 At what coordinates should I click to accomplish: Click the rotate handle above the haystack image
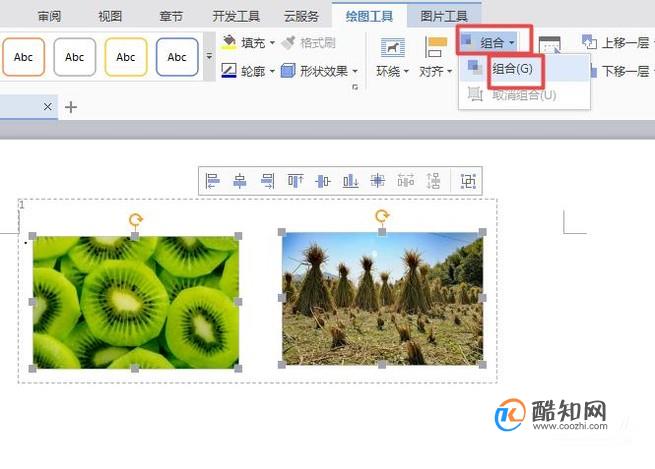click(382, 215)
